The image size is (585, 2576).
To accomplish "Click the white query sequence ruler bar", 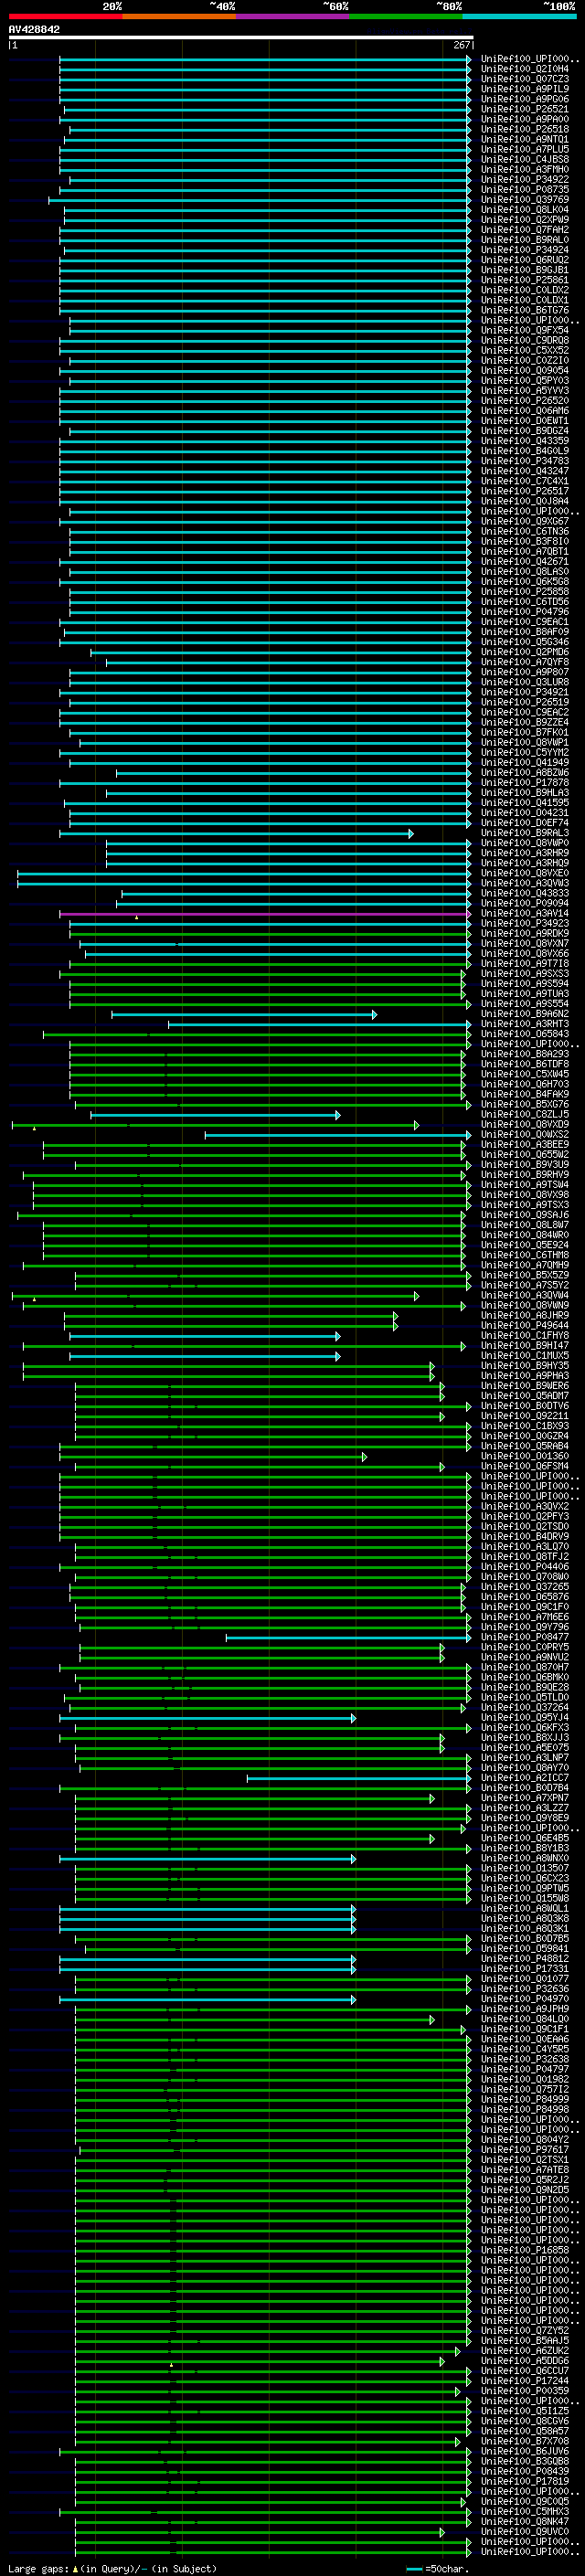I will click(240, 38).
